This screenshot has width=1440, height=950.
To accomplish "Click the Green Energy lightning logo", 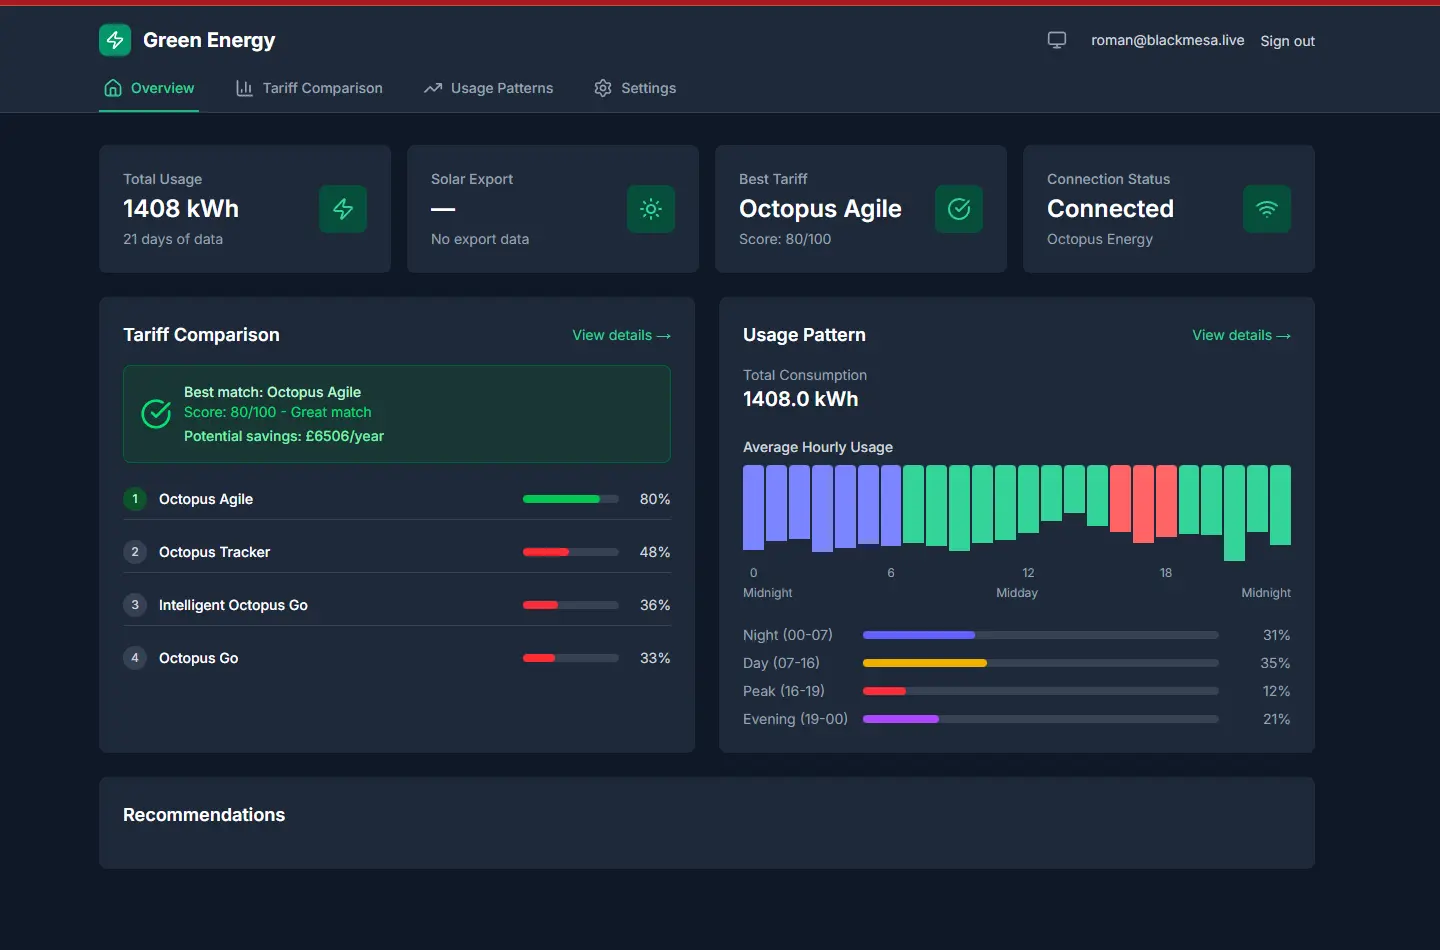I will 114,40.
